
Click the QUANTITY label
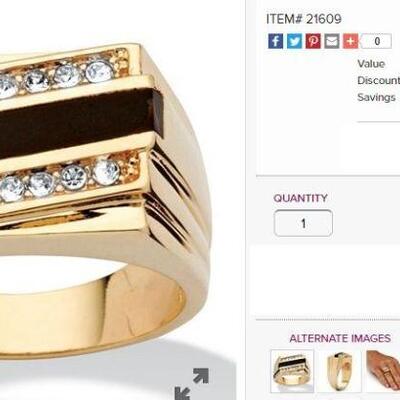click(x=301, y=198)
